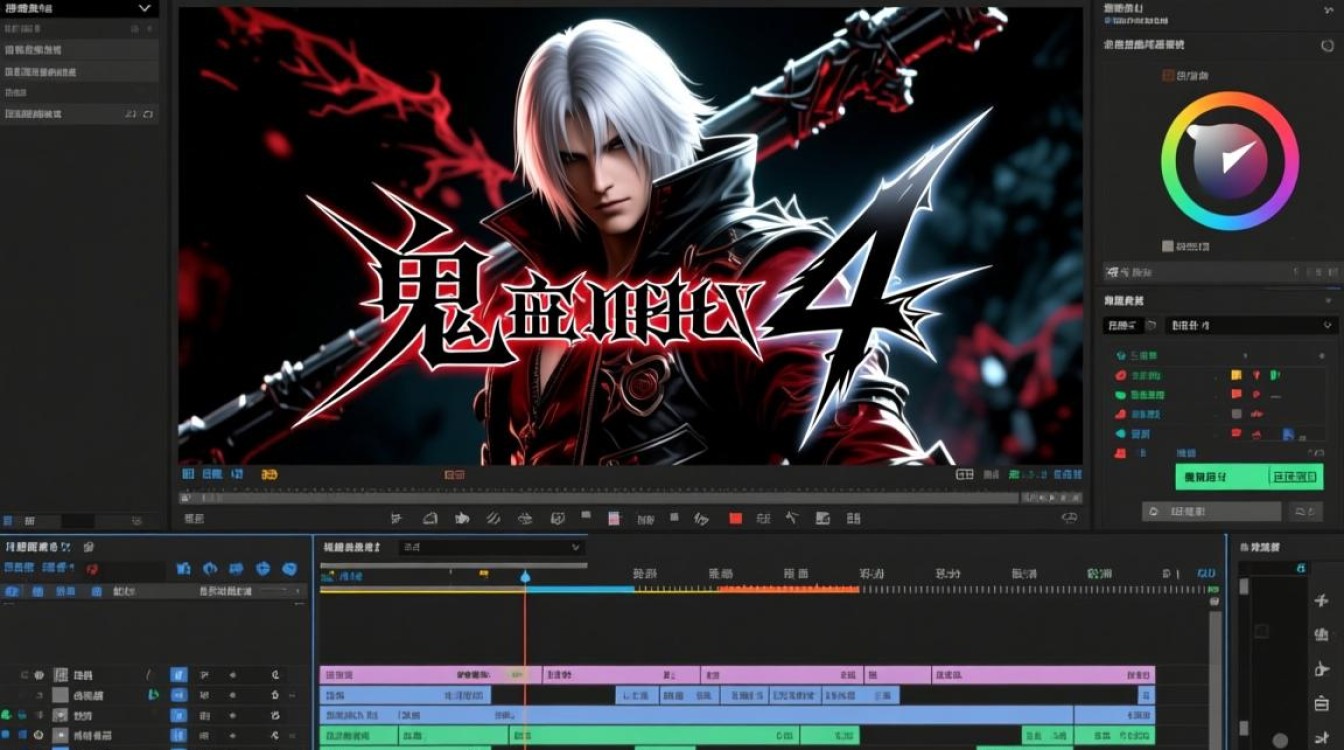
Task: Click the teal globe icon atop the right panel list
Action: click(x=1120, y=355)
